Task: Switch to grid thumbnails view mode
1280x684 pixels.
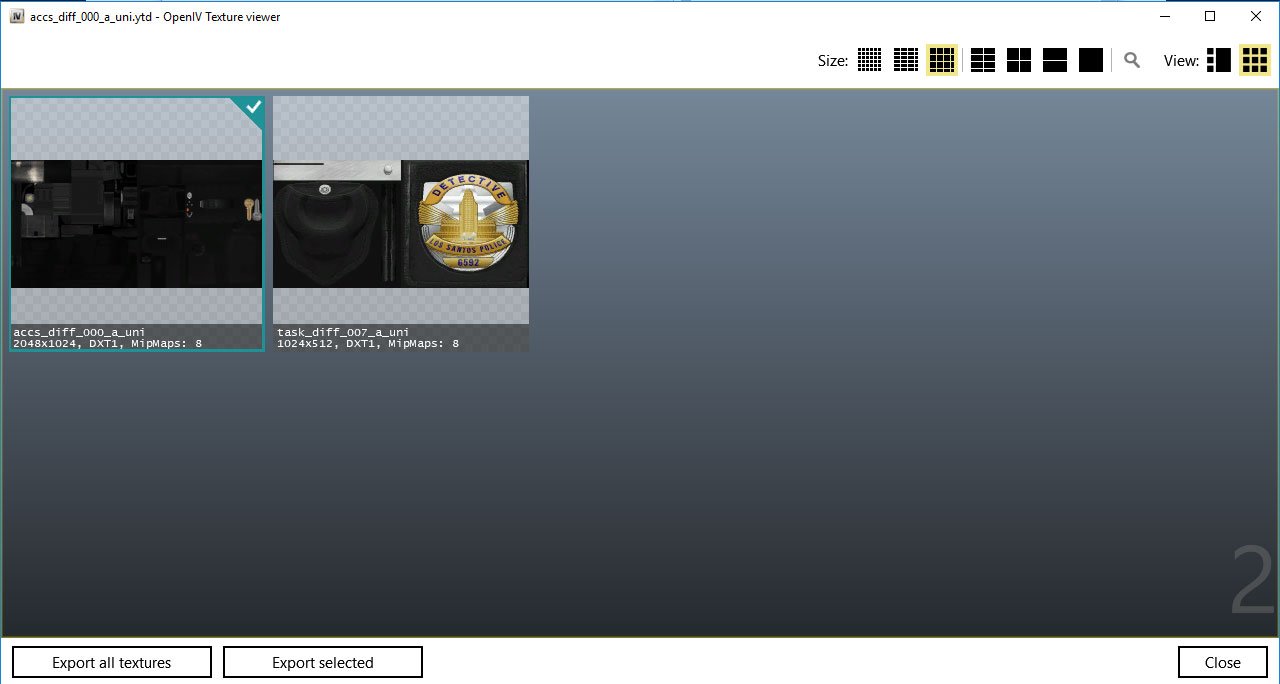Action: click(1254, 60)
